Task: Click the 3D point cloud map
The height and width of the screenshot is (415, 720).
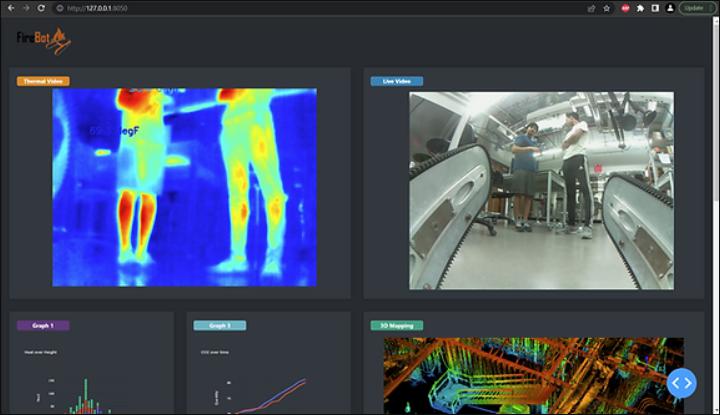Action: click(520, 376)
